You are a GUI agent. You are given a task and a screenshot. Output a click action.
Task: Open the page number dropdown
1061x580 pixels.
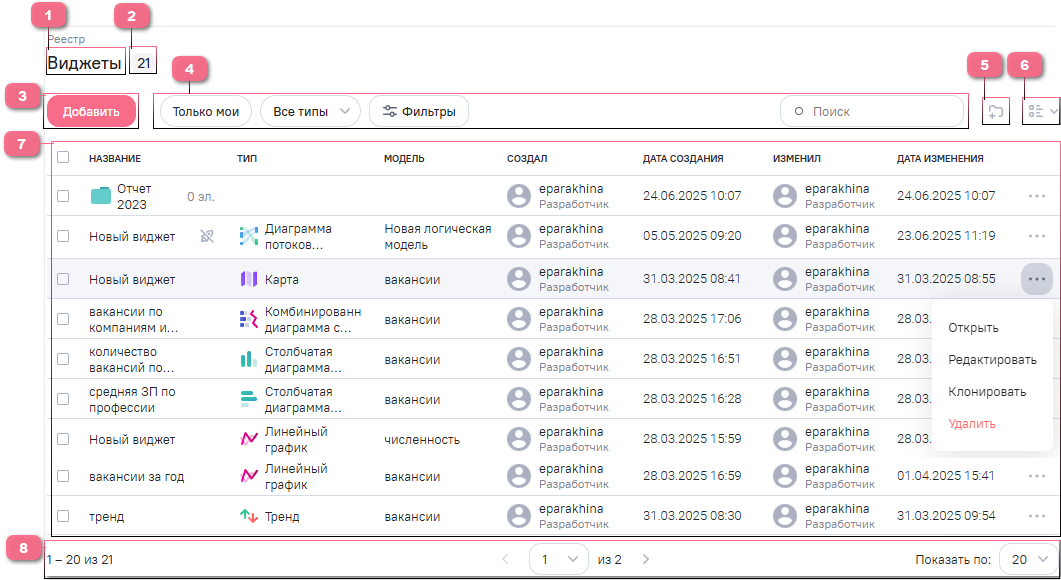tap(558, 559)
